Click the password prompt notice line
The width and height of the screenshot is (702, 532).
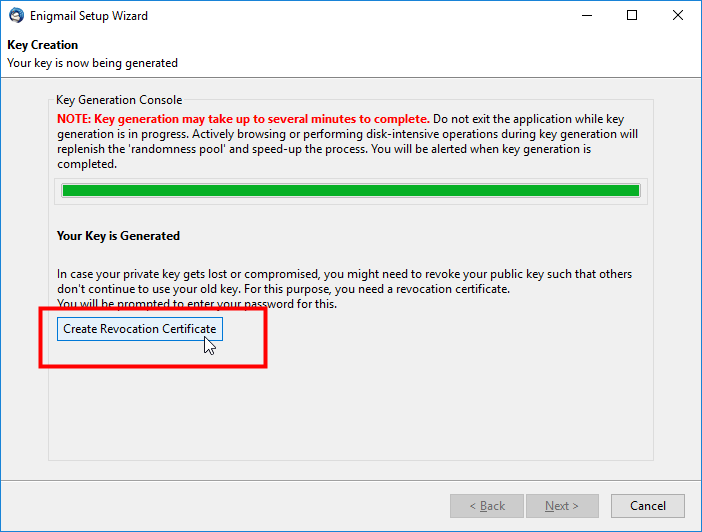[197, 304]
